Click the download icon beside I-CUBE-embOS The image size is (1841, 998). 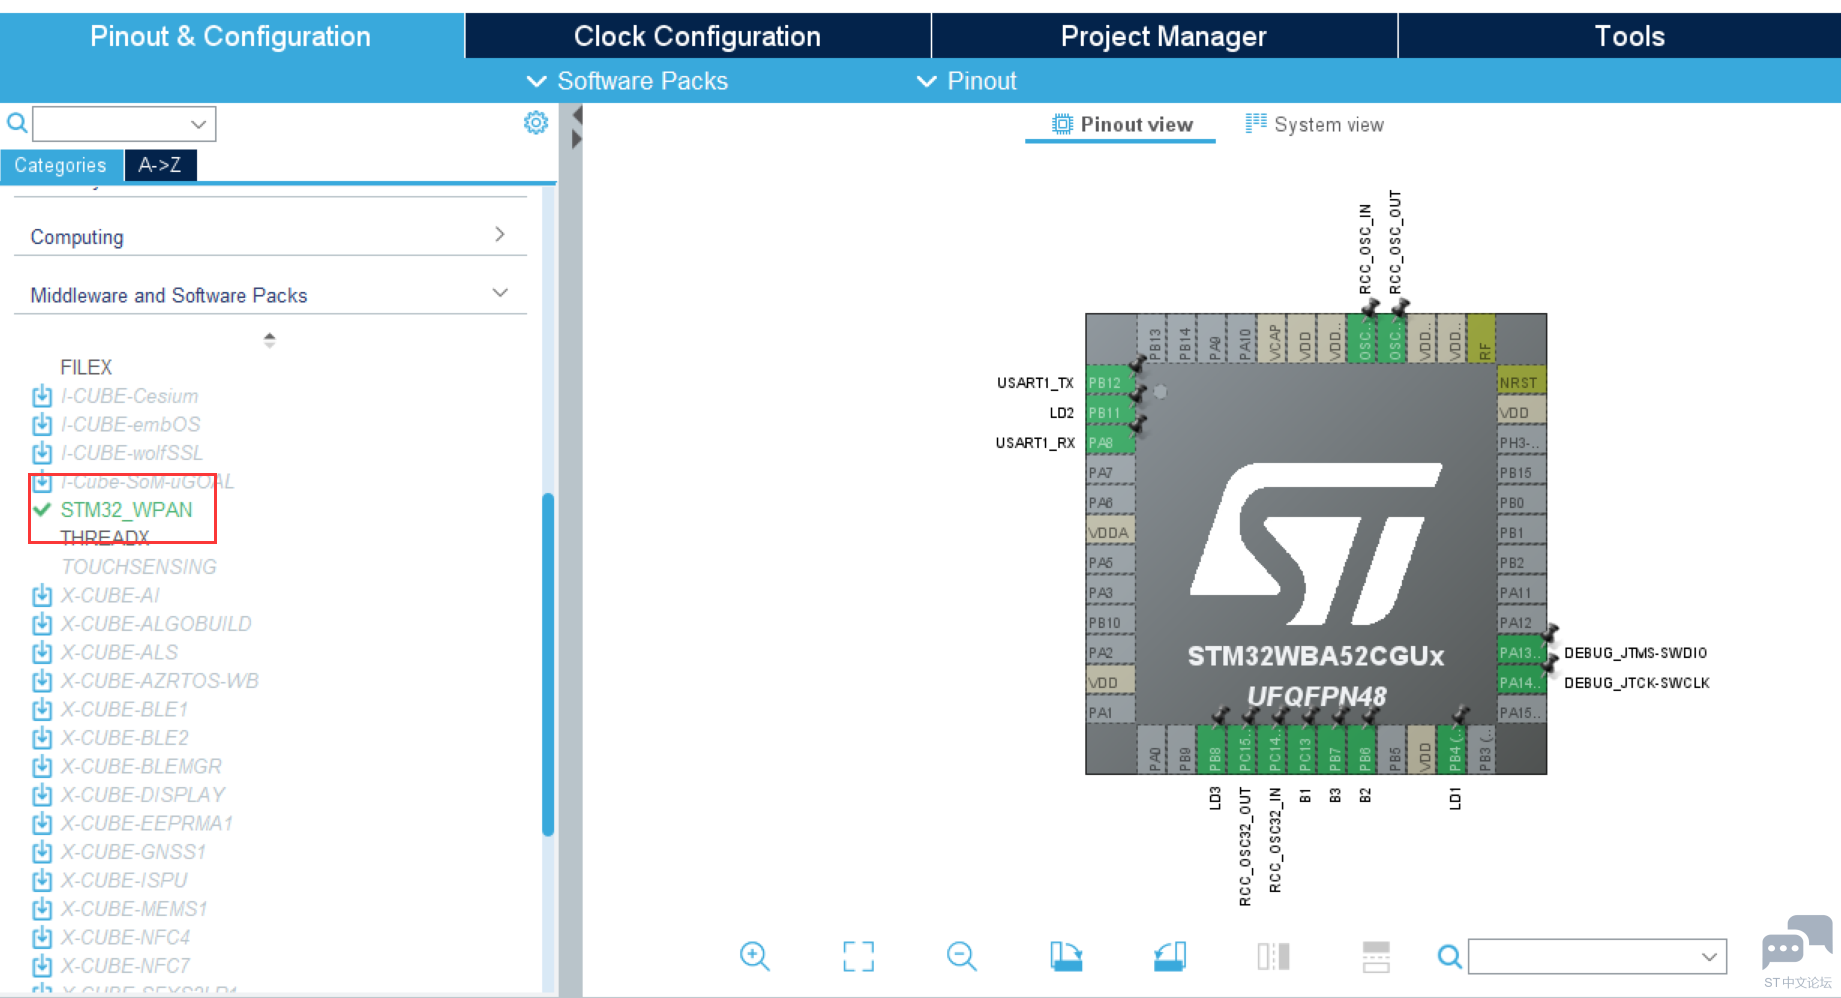pos(42,424)
